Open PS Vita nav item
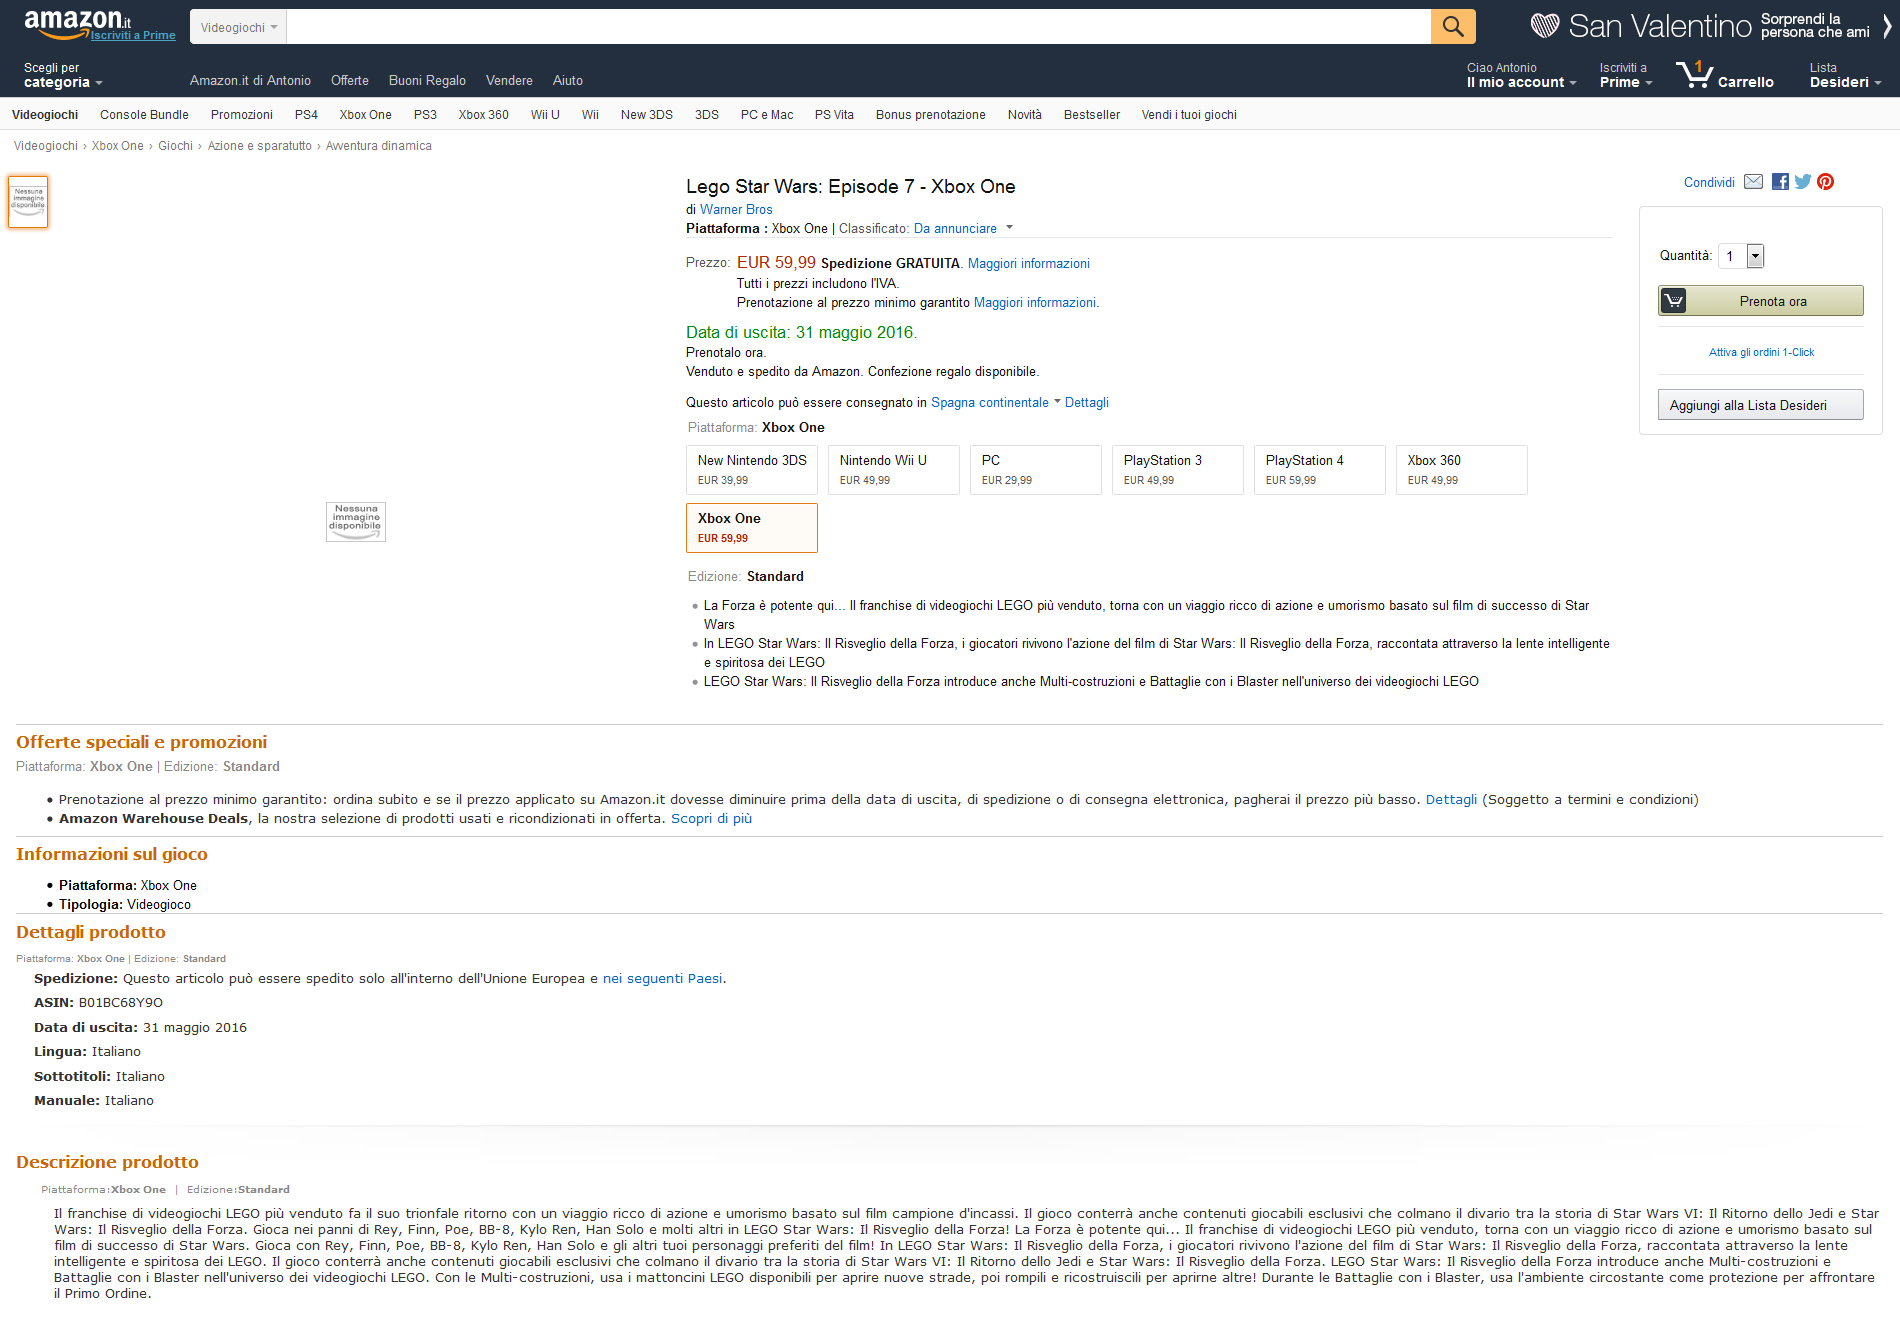 point(834,115)
